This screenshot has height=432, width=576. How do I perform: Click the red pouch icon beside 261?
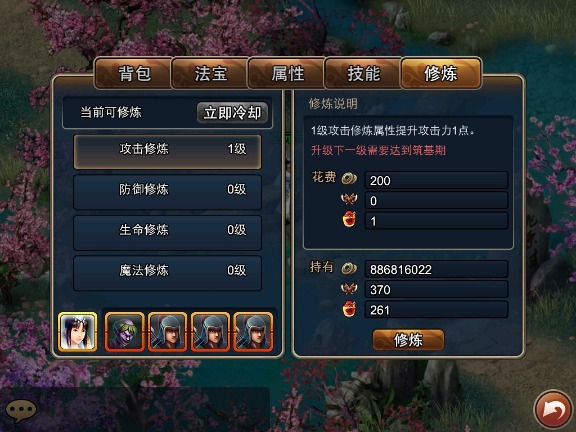point(349,309)
